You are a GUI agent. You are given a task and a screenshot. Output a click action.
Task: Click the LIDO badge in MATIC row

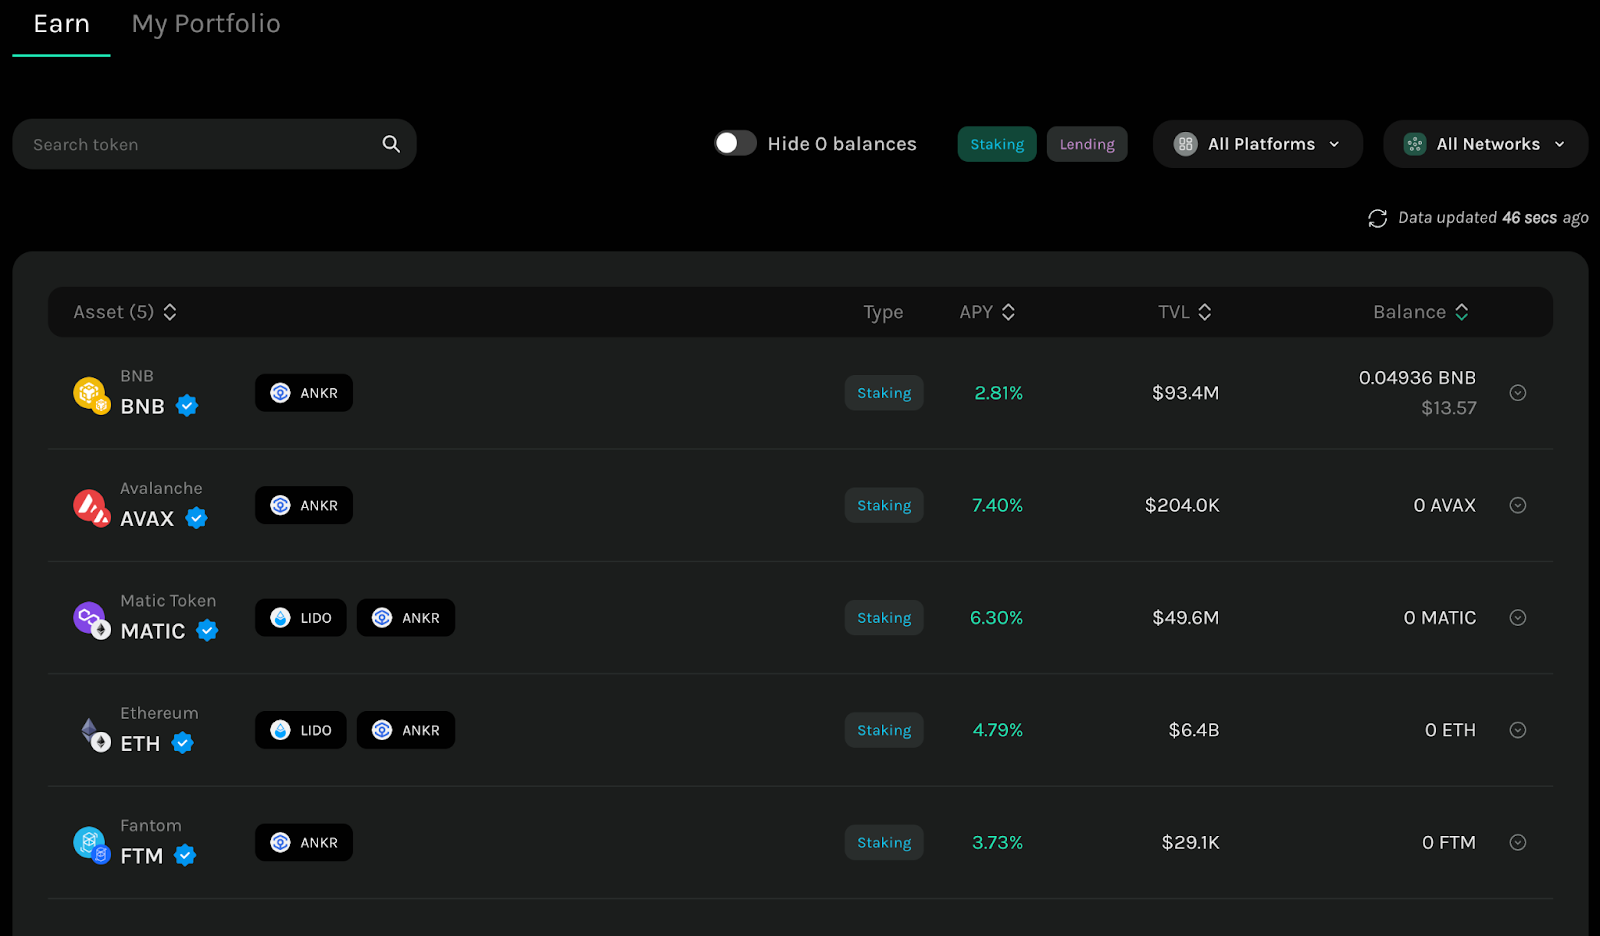point(301,618)
